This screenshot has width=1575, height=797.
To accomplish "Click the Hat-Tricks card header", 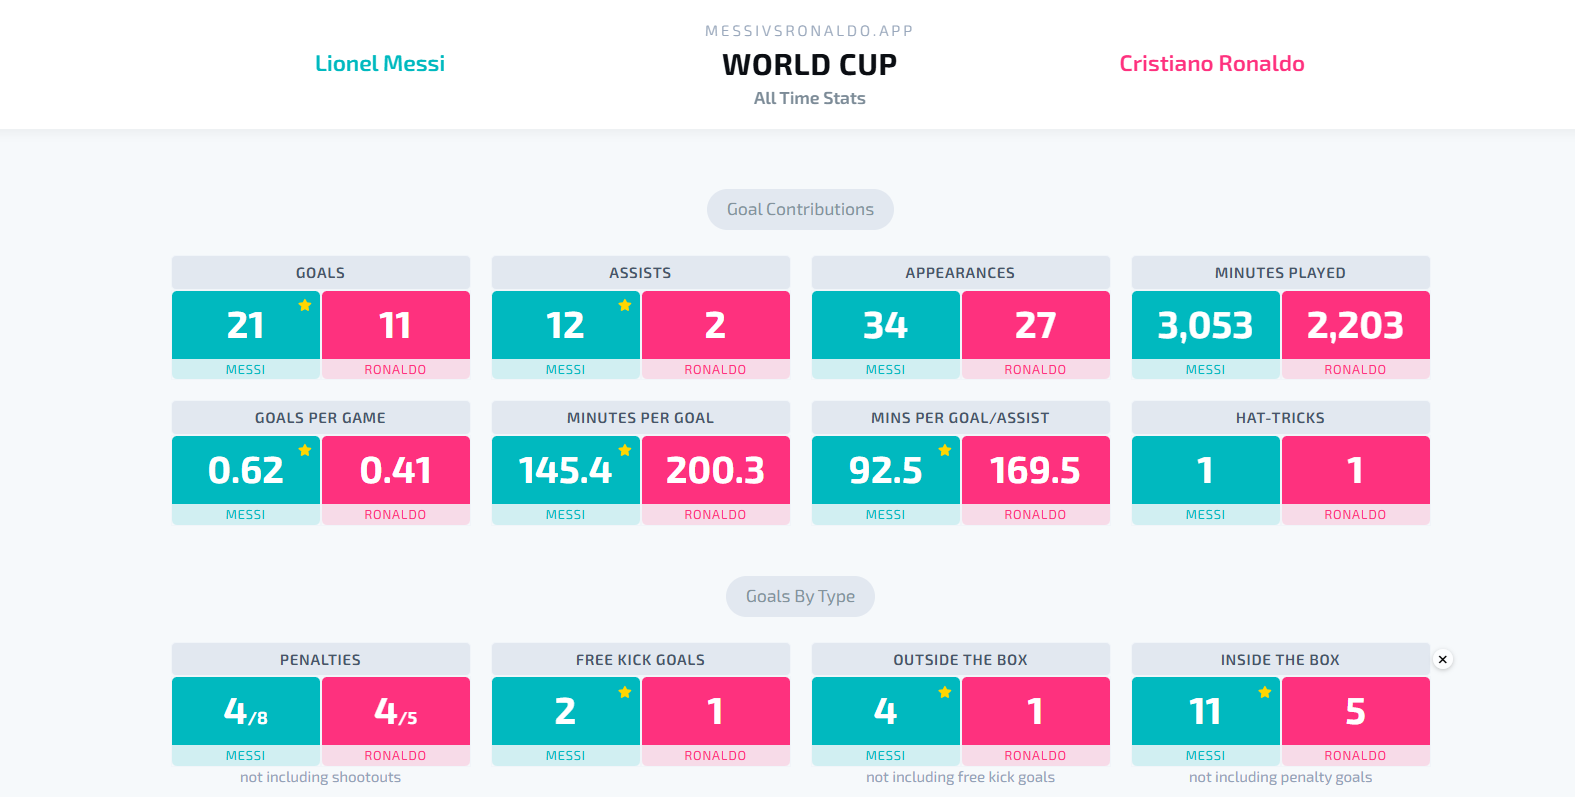I will coord(1280,418).
